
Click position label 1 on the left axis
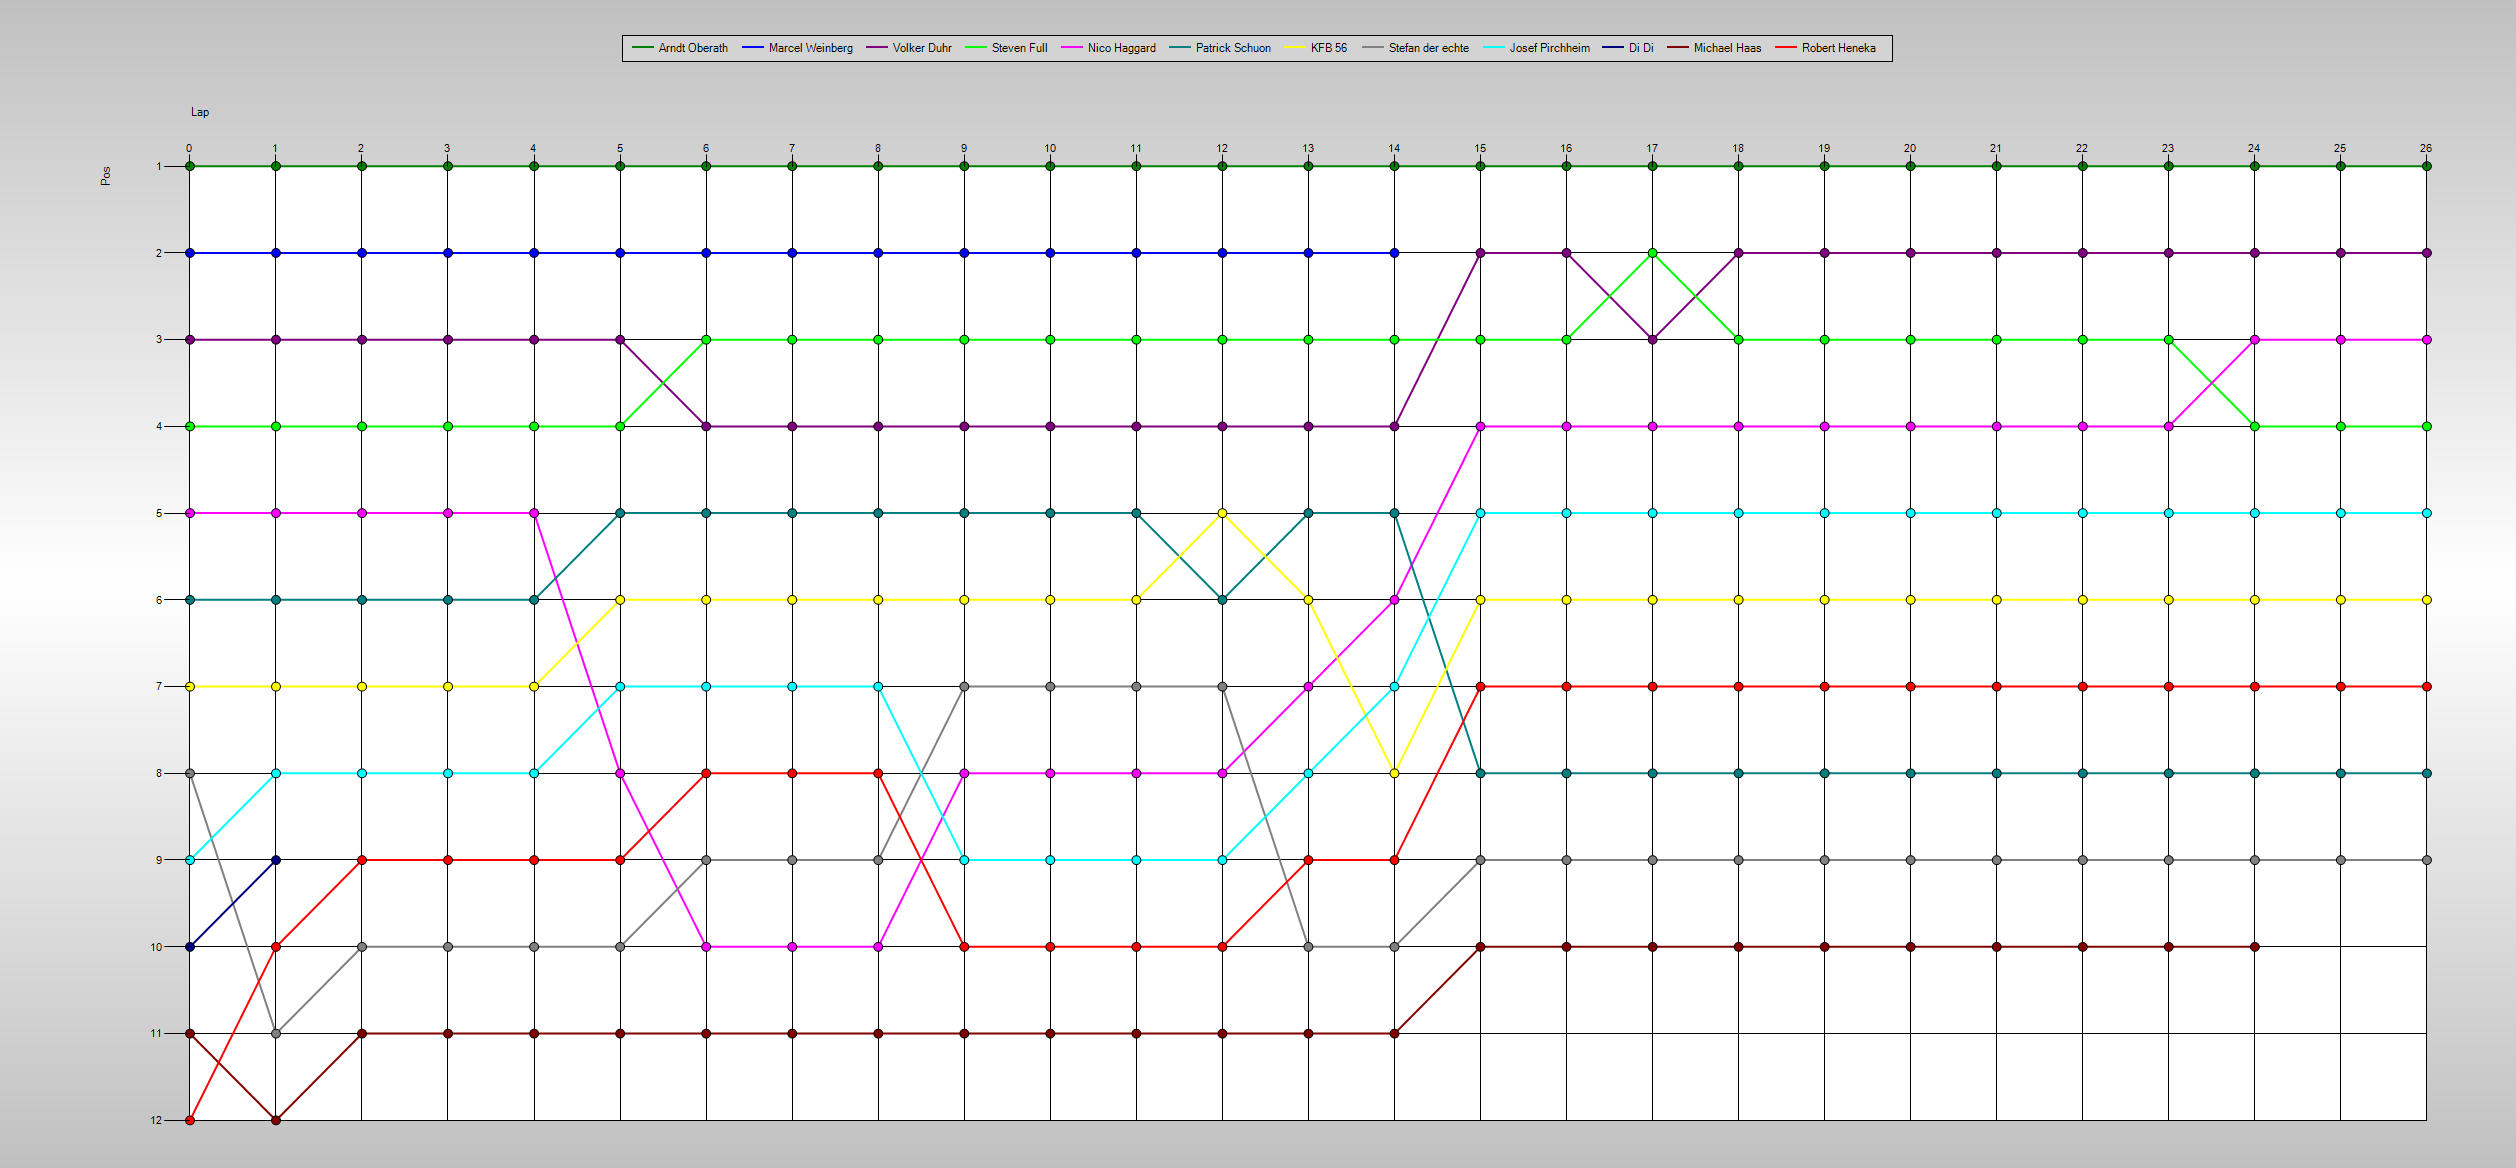[158, 166]
